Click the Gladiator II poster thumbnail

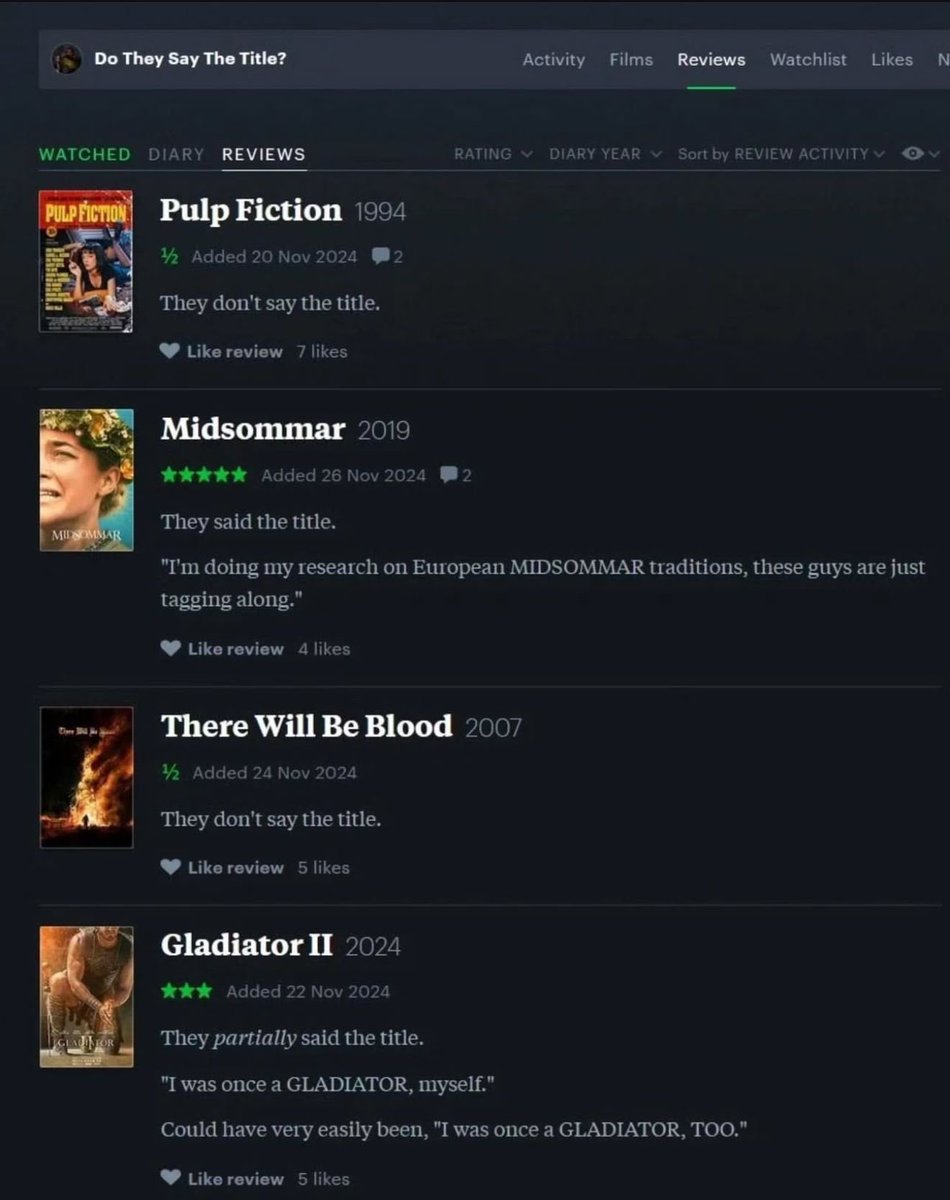point(86,996)
